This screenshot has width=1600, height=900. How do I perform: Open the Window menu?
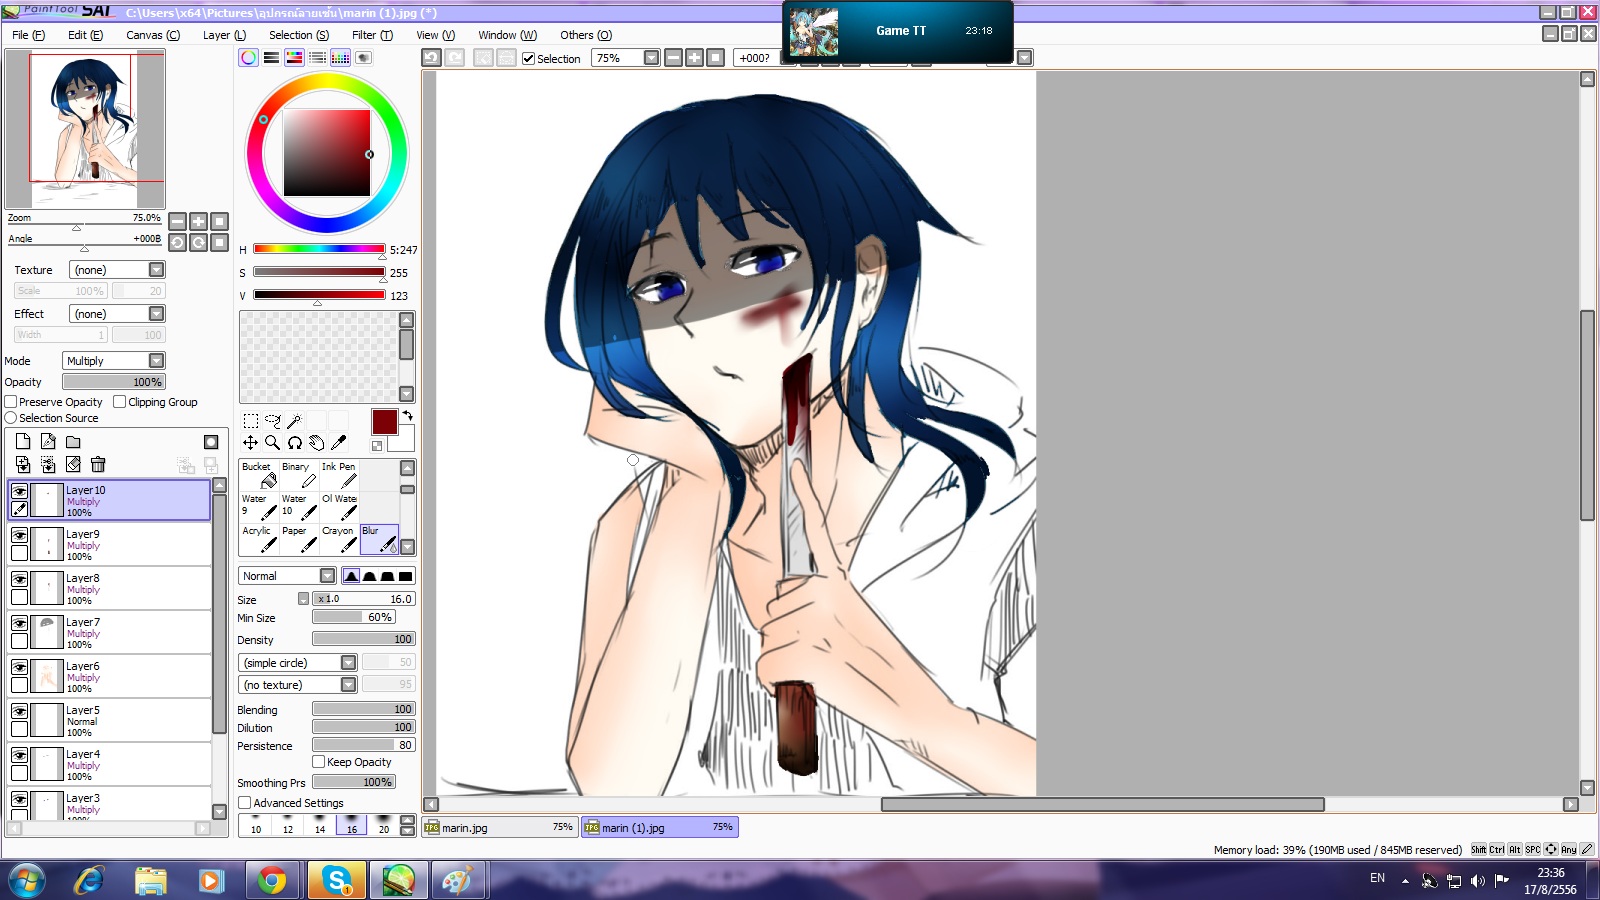point(507,35)
